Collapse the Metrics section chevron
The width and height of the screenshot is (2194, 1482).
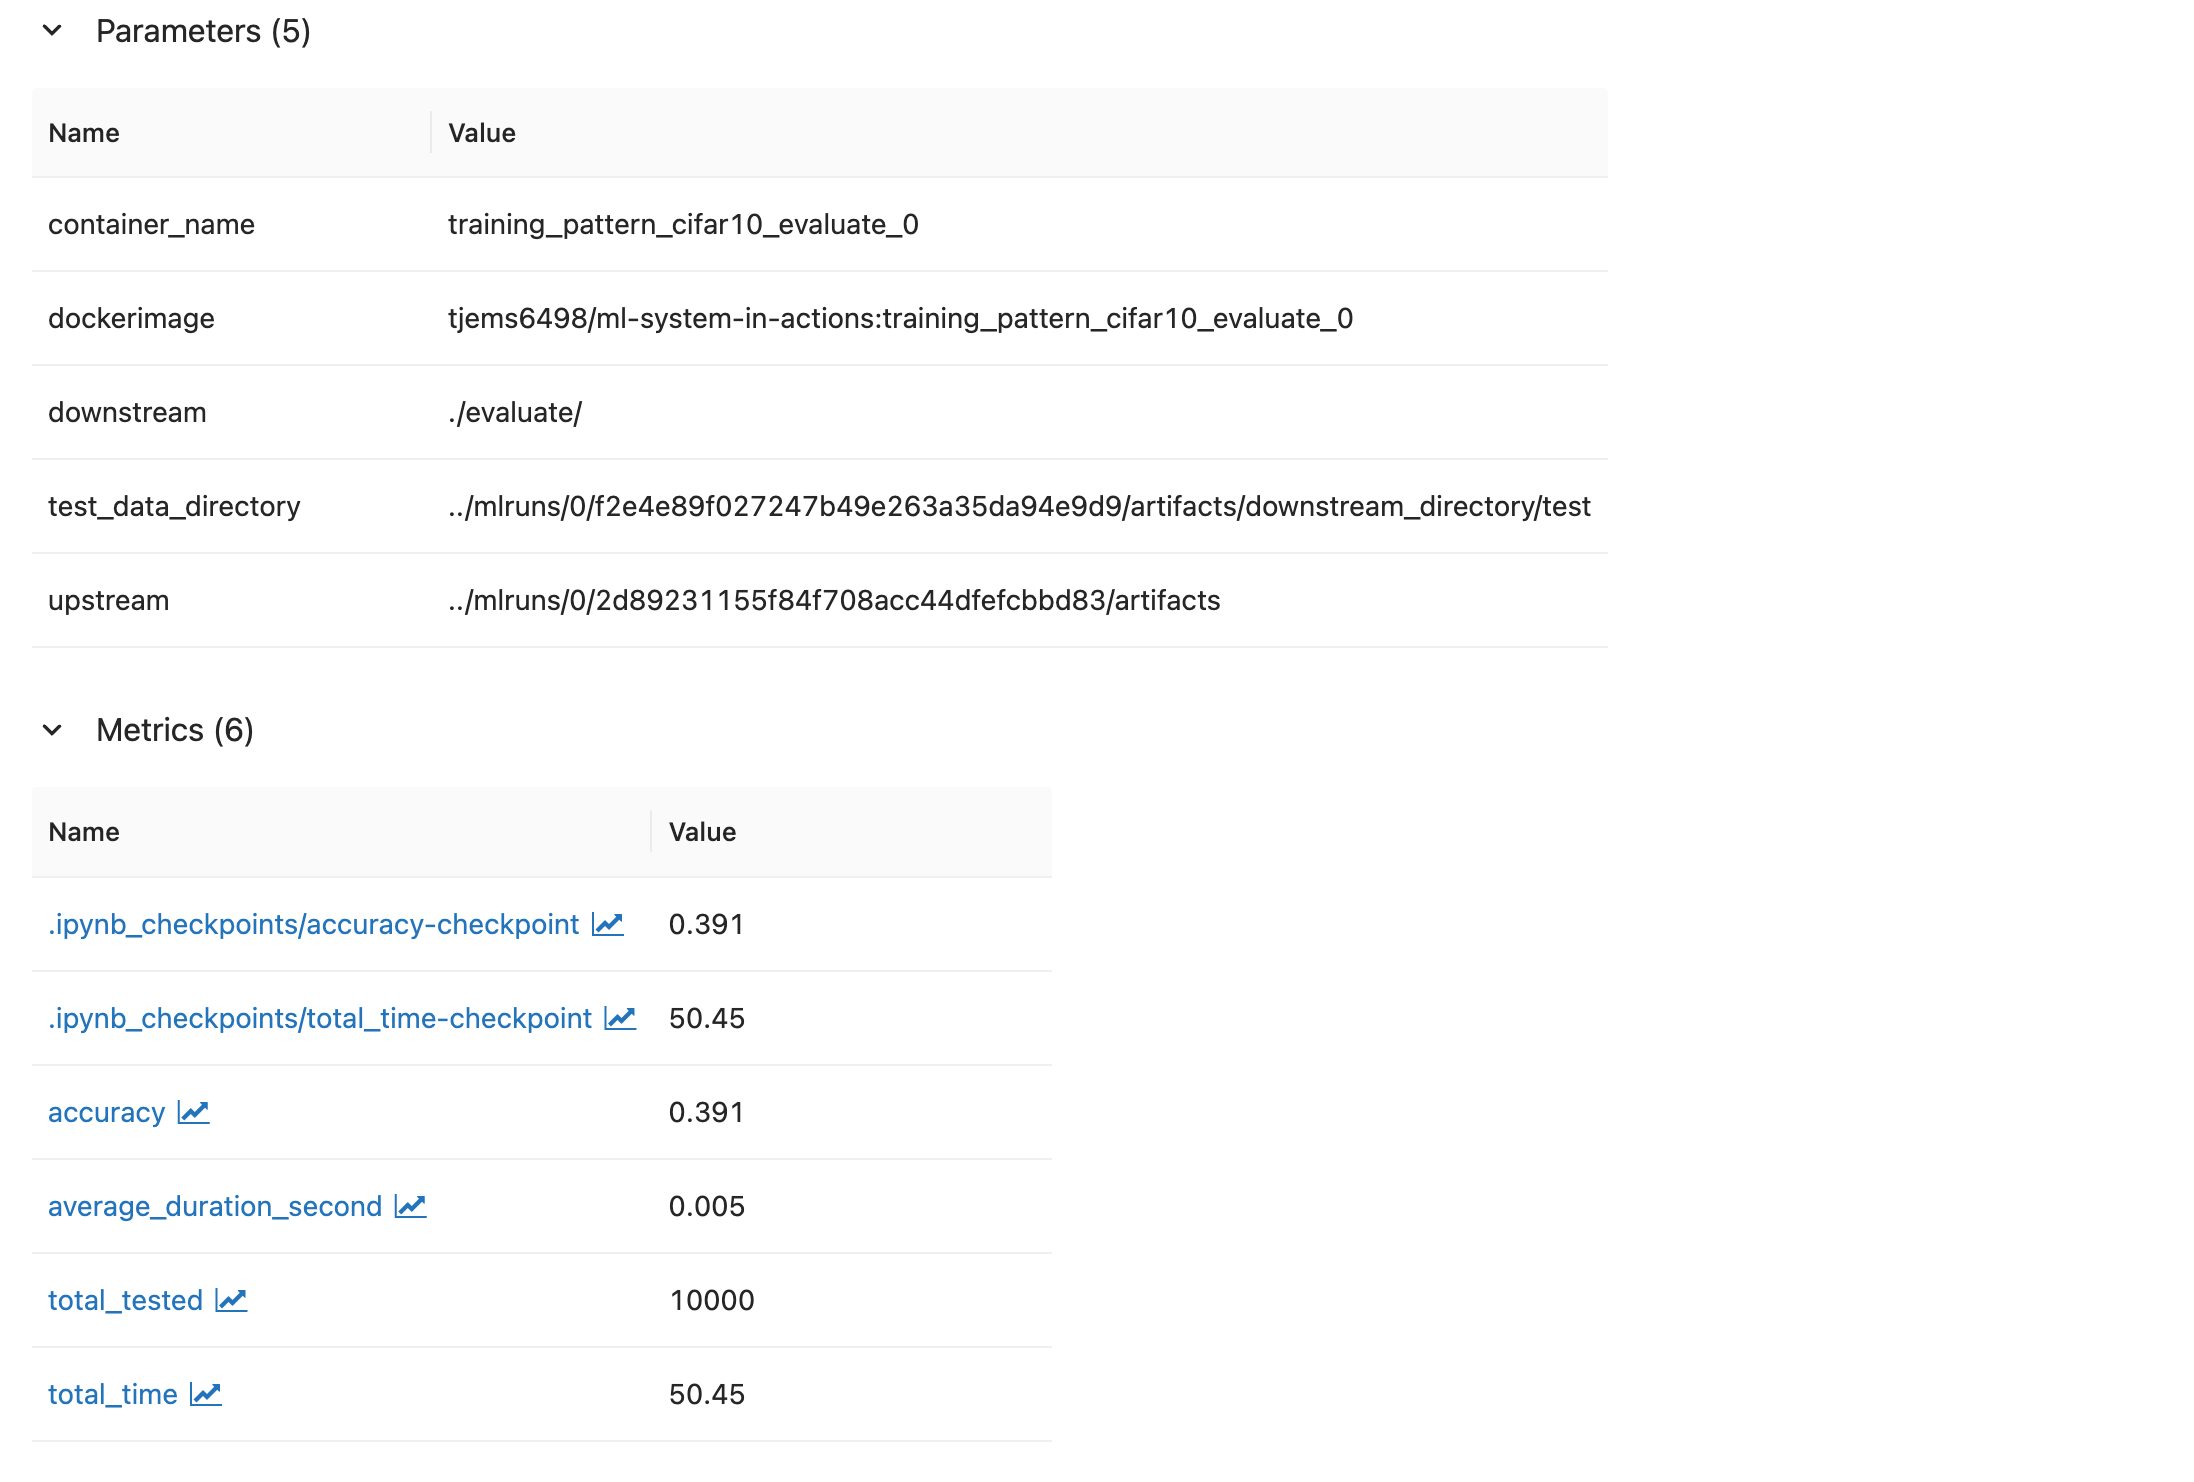tap(53, 730)
